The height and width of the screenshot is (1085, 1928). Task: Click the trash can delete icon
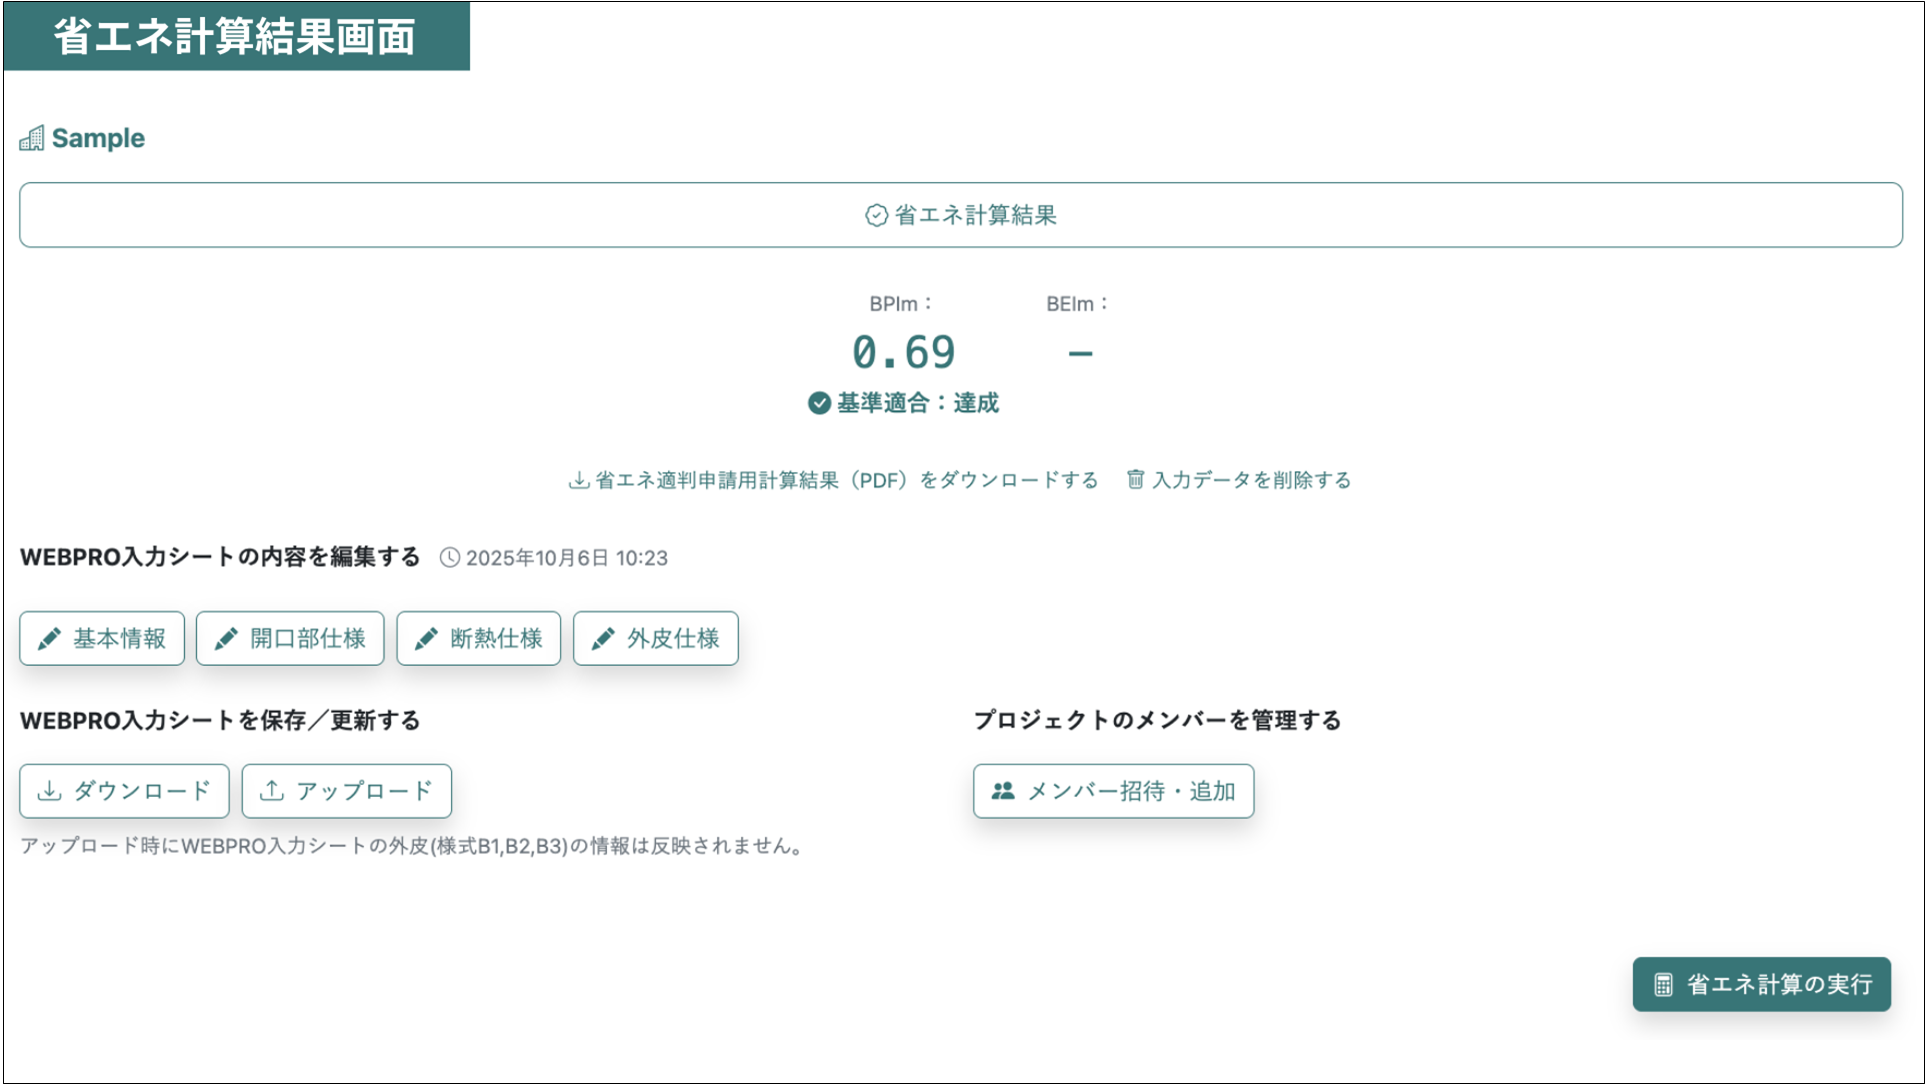click(1135, 480)
